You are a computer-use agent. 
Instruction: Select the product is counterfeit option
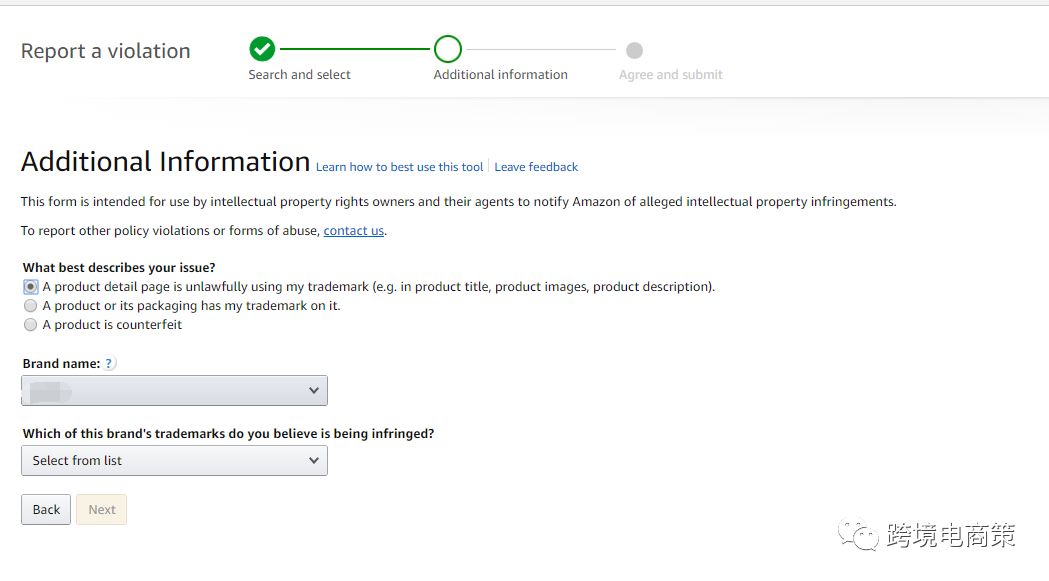click(x=30, y=325)
